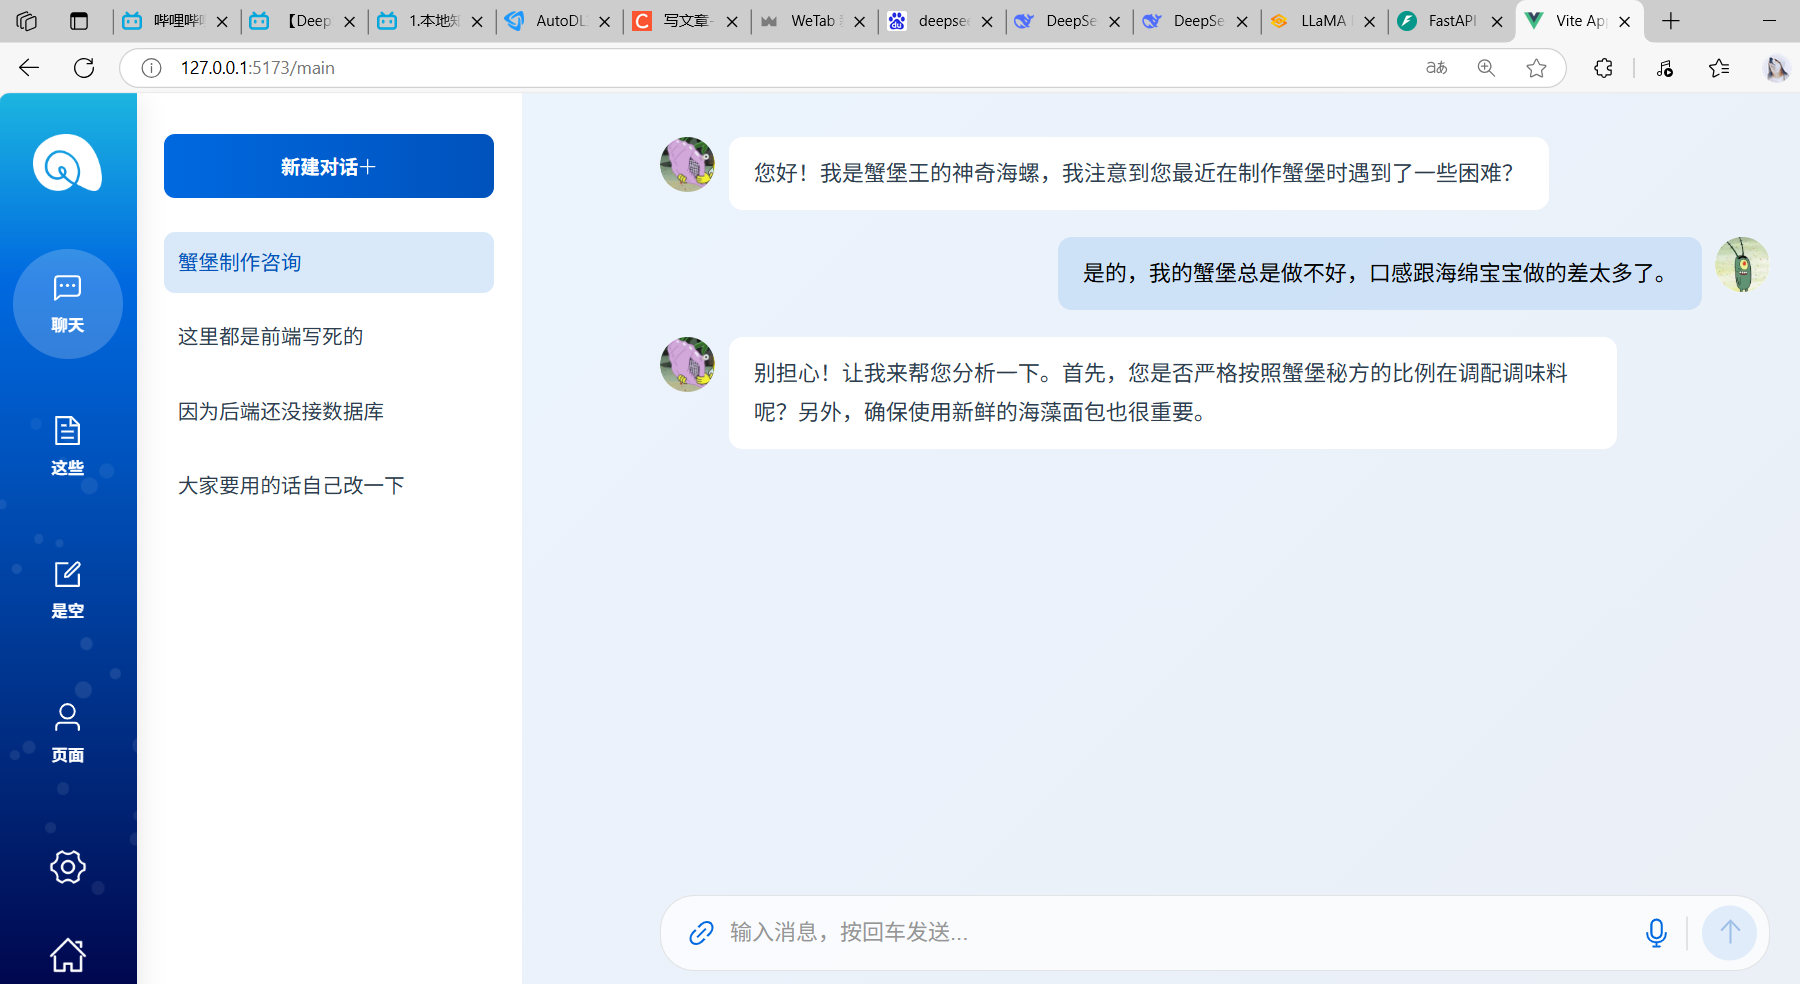The height and width of the screenshot is (984, 1800).
Task: Go to home via sidebar house icon
Action: coord(67,955)
